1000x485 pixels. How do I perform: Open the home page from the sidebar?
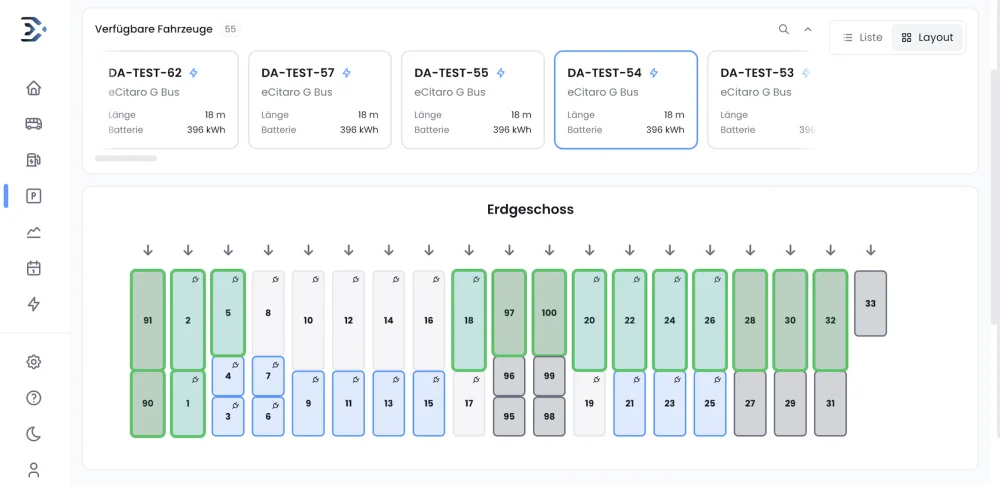tap(34, 88)
